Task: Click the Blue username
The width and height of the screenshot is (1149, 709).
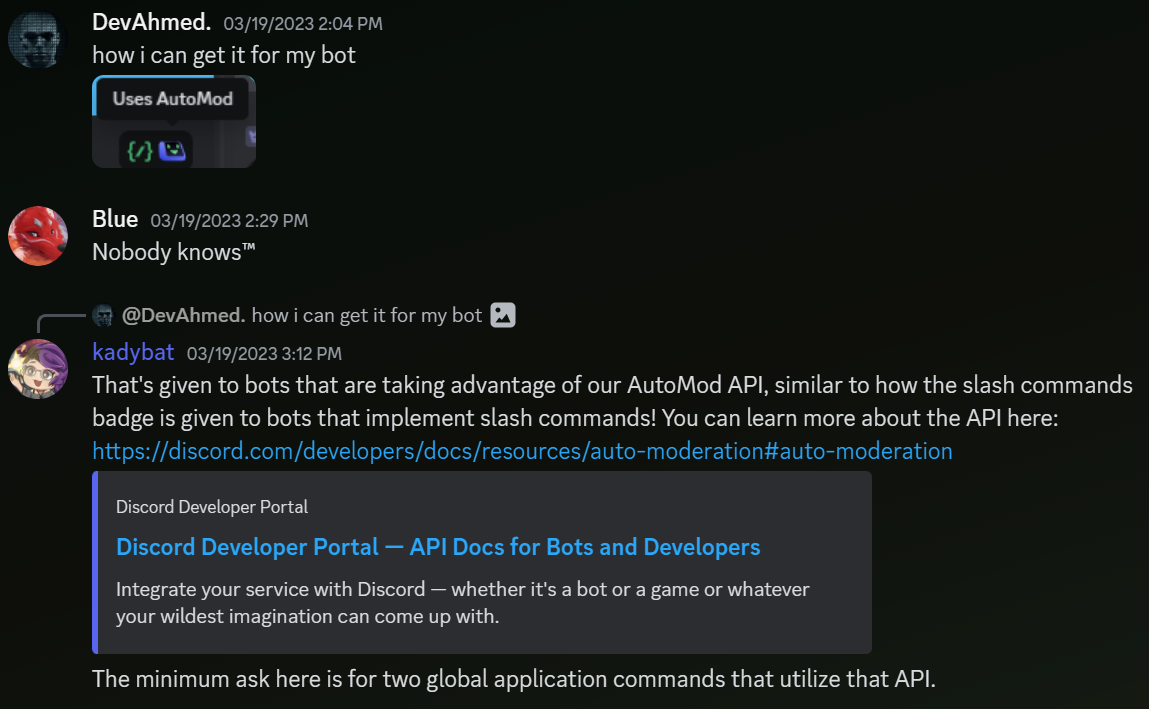Action: click(115, 219)
